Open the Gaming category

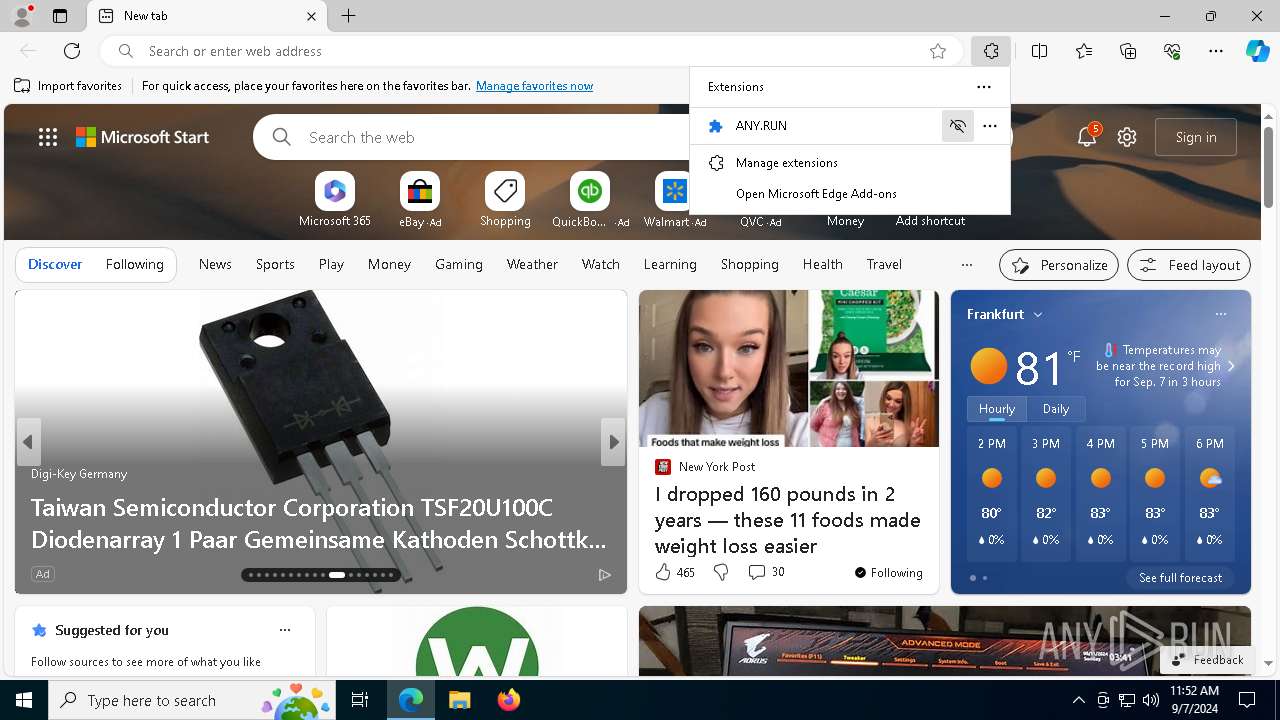[459, 264]
